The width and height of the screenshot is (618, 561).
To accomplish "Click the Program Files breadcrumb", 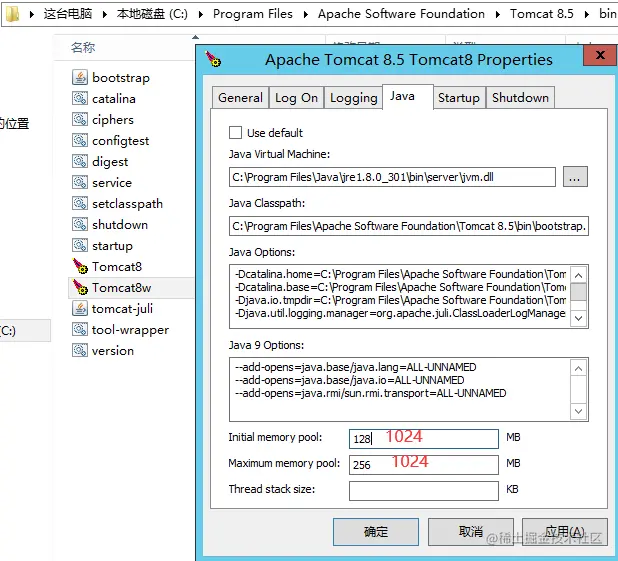I will coord(253,14).
